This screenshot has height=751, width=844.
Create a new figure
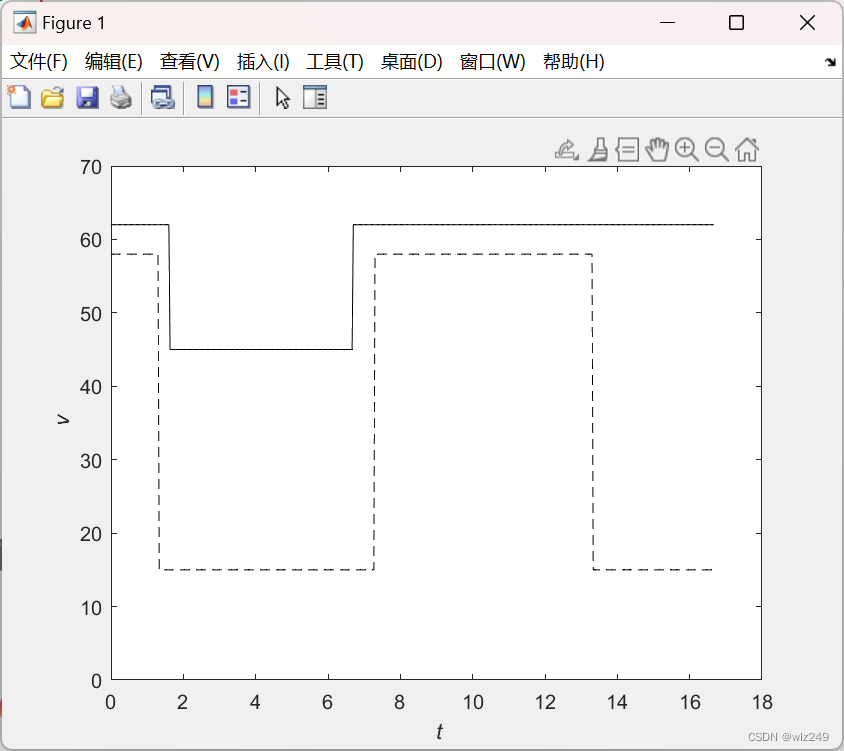[x=18, y=97]
